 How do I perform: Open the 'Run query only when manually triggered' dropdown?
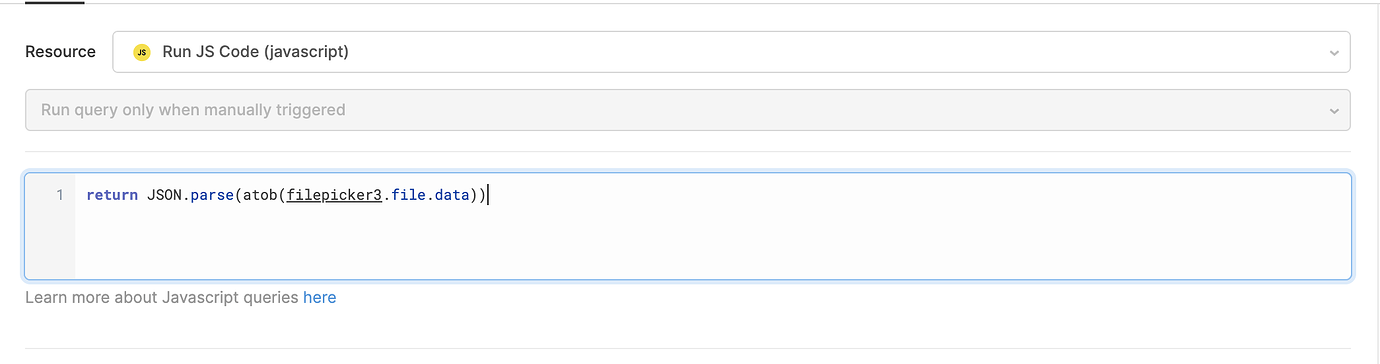tap(687, 110)
